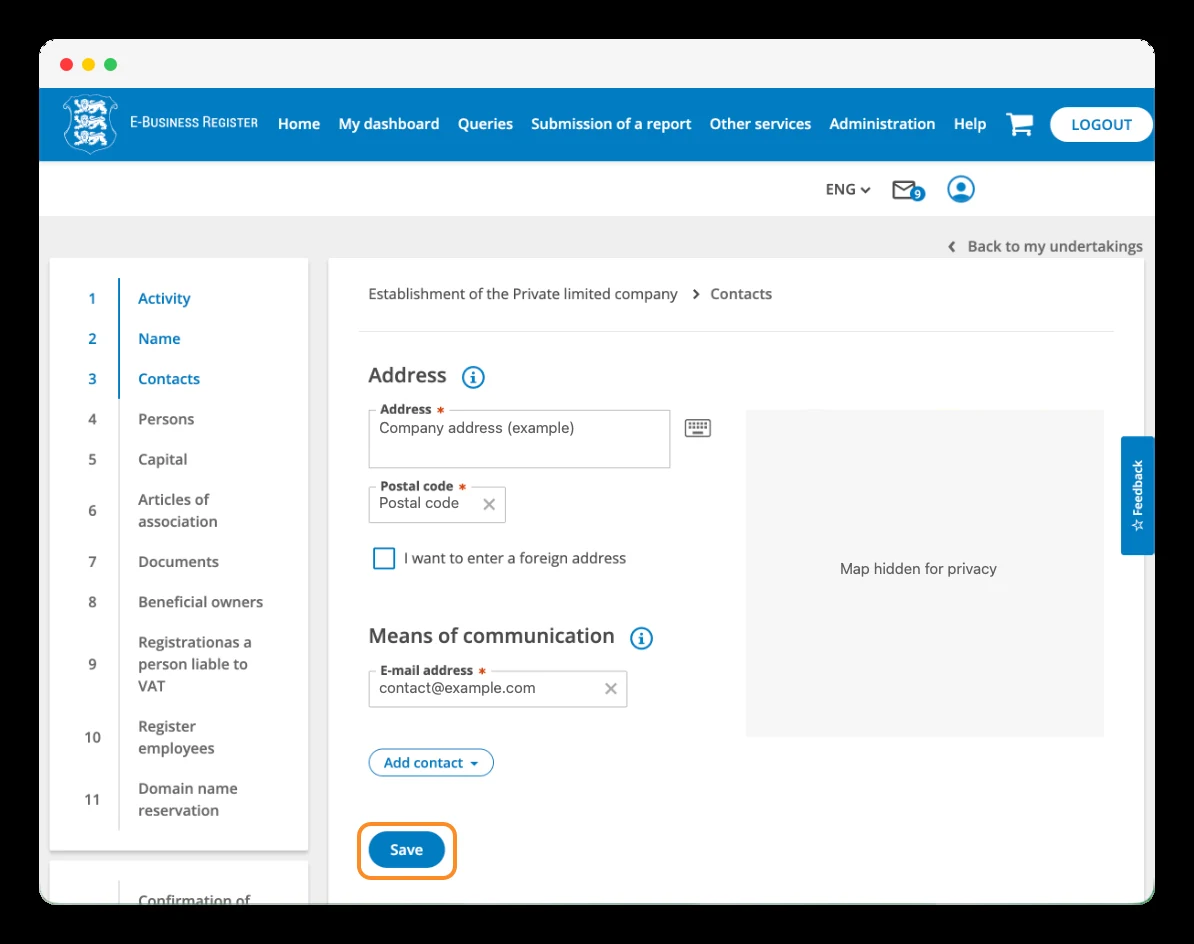The width and height of the screenshot is (1194, 944).
Task: Click into the Address text area
Action: tap(519, 439)
